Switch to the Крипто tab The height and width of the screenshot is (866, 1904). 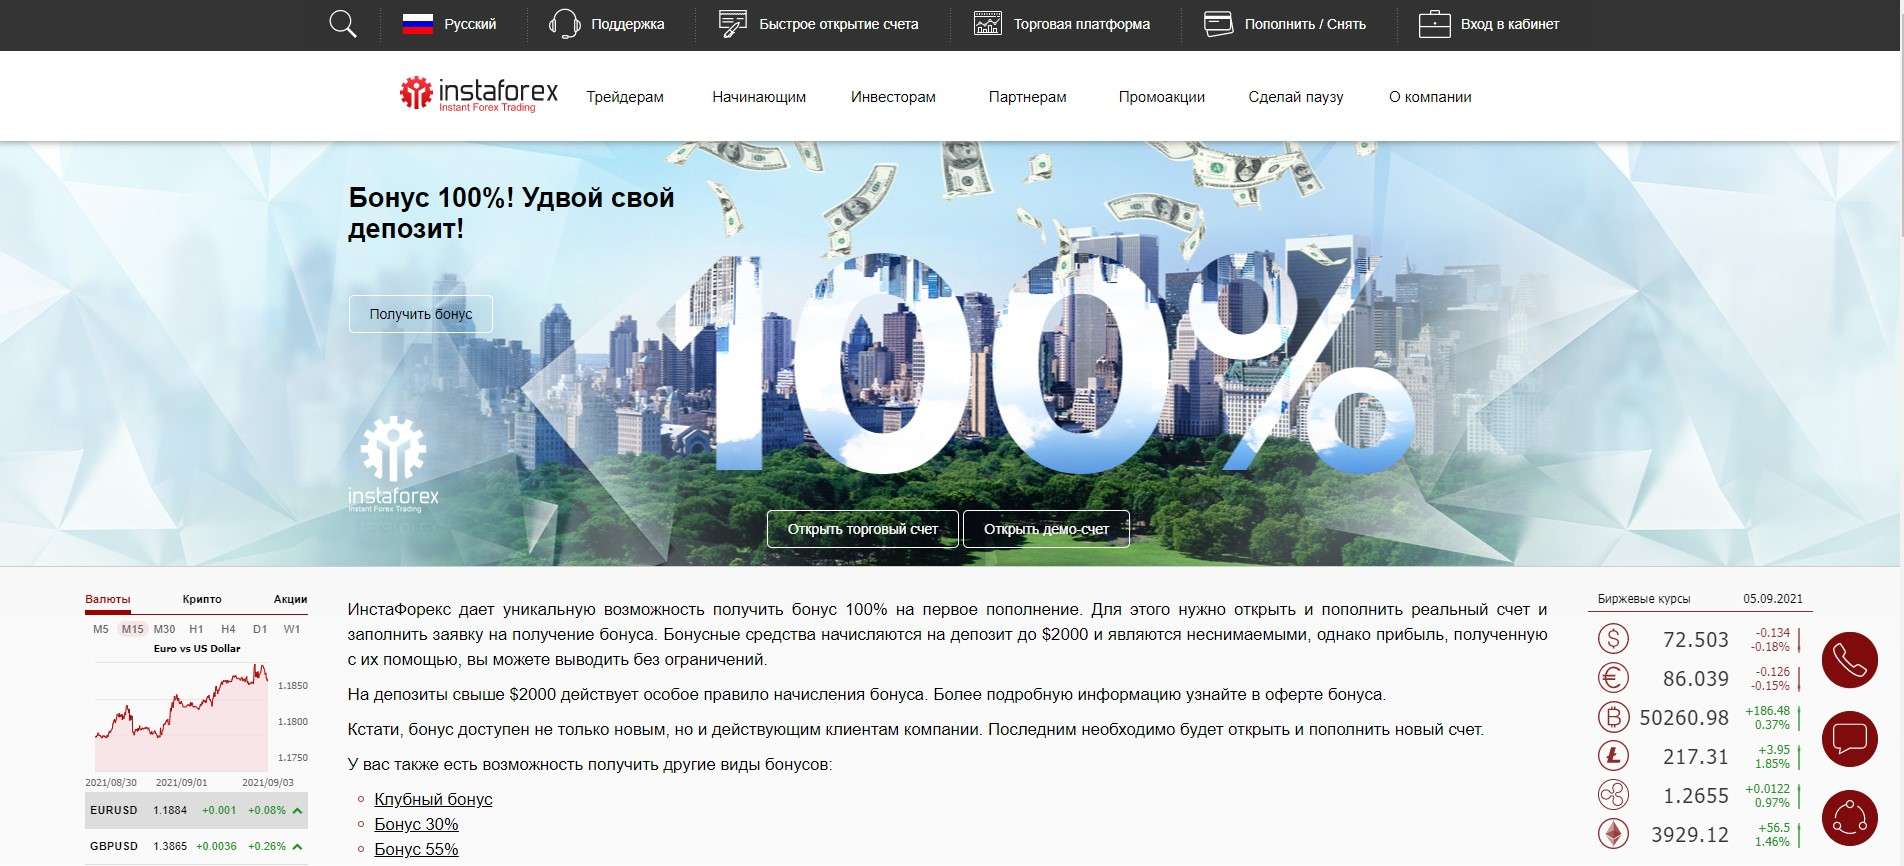(x=202, y=599)
